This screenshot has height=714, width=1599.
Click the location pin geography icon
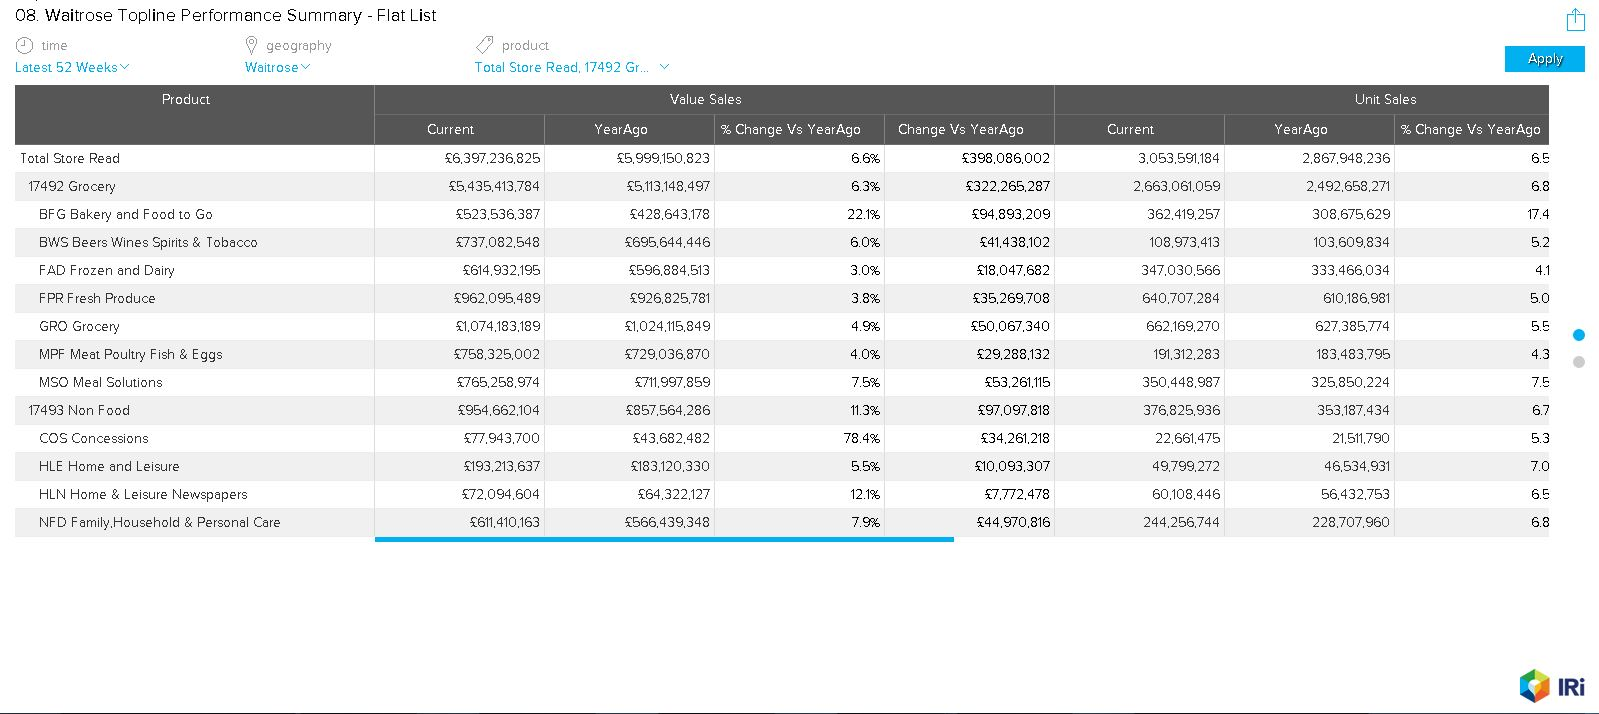click(x=252, y=45)
